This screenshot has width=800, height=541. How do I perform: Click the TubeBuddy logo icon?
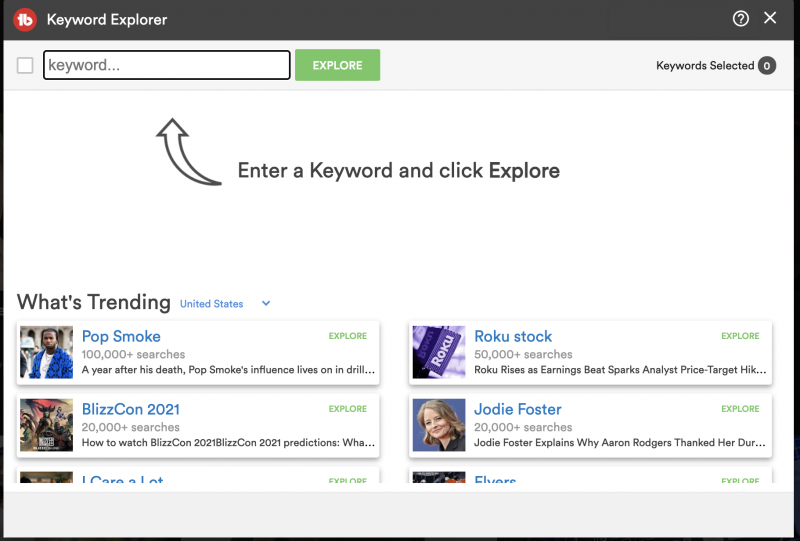25,19
